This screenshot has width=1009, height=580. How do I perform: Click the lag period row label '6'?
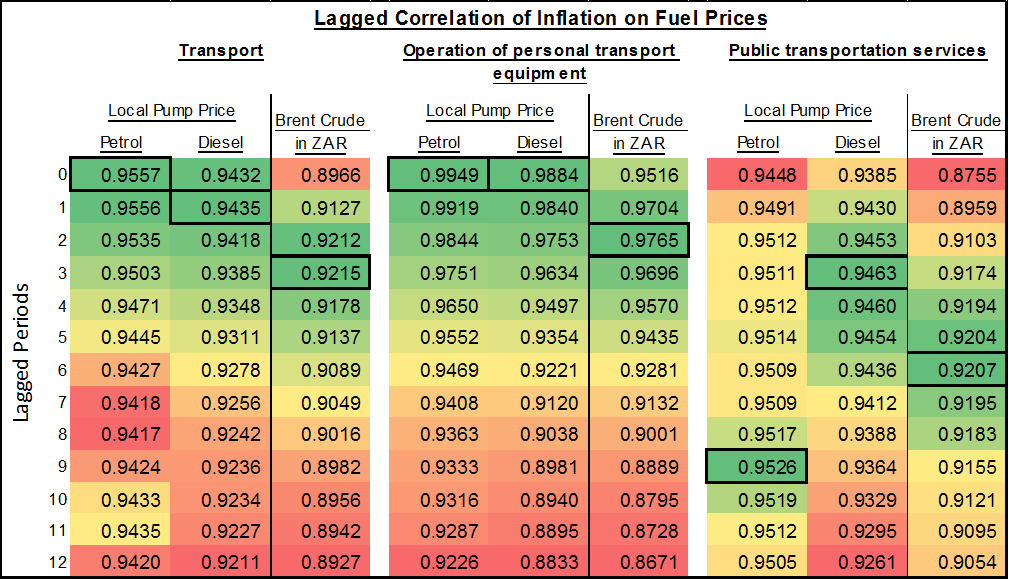click(62, 370)
